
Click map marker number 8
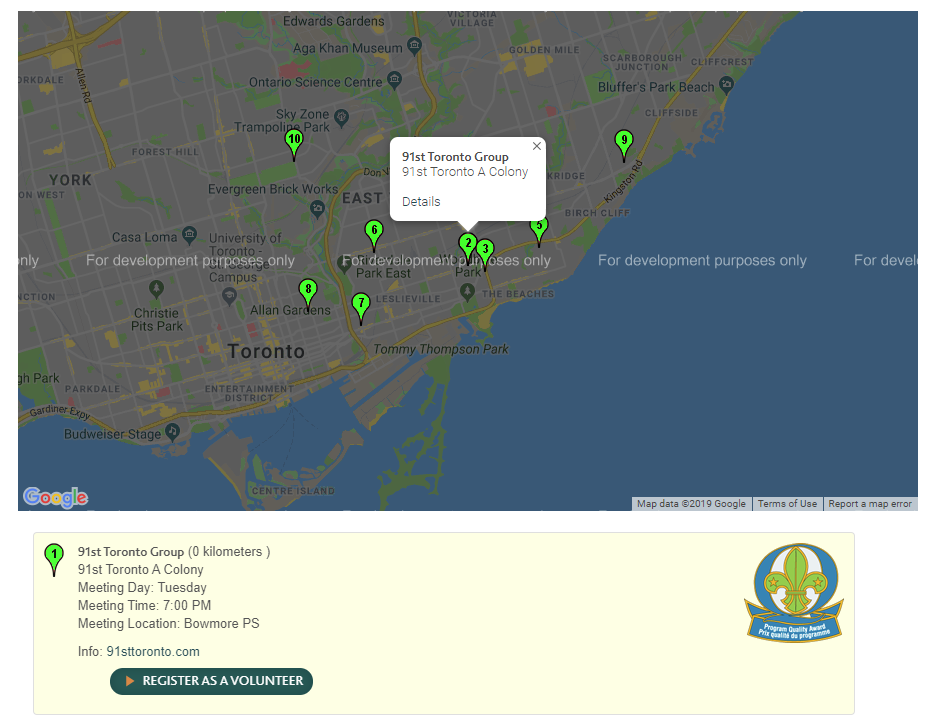[x=308, y=294]
